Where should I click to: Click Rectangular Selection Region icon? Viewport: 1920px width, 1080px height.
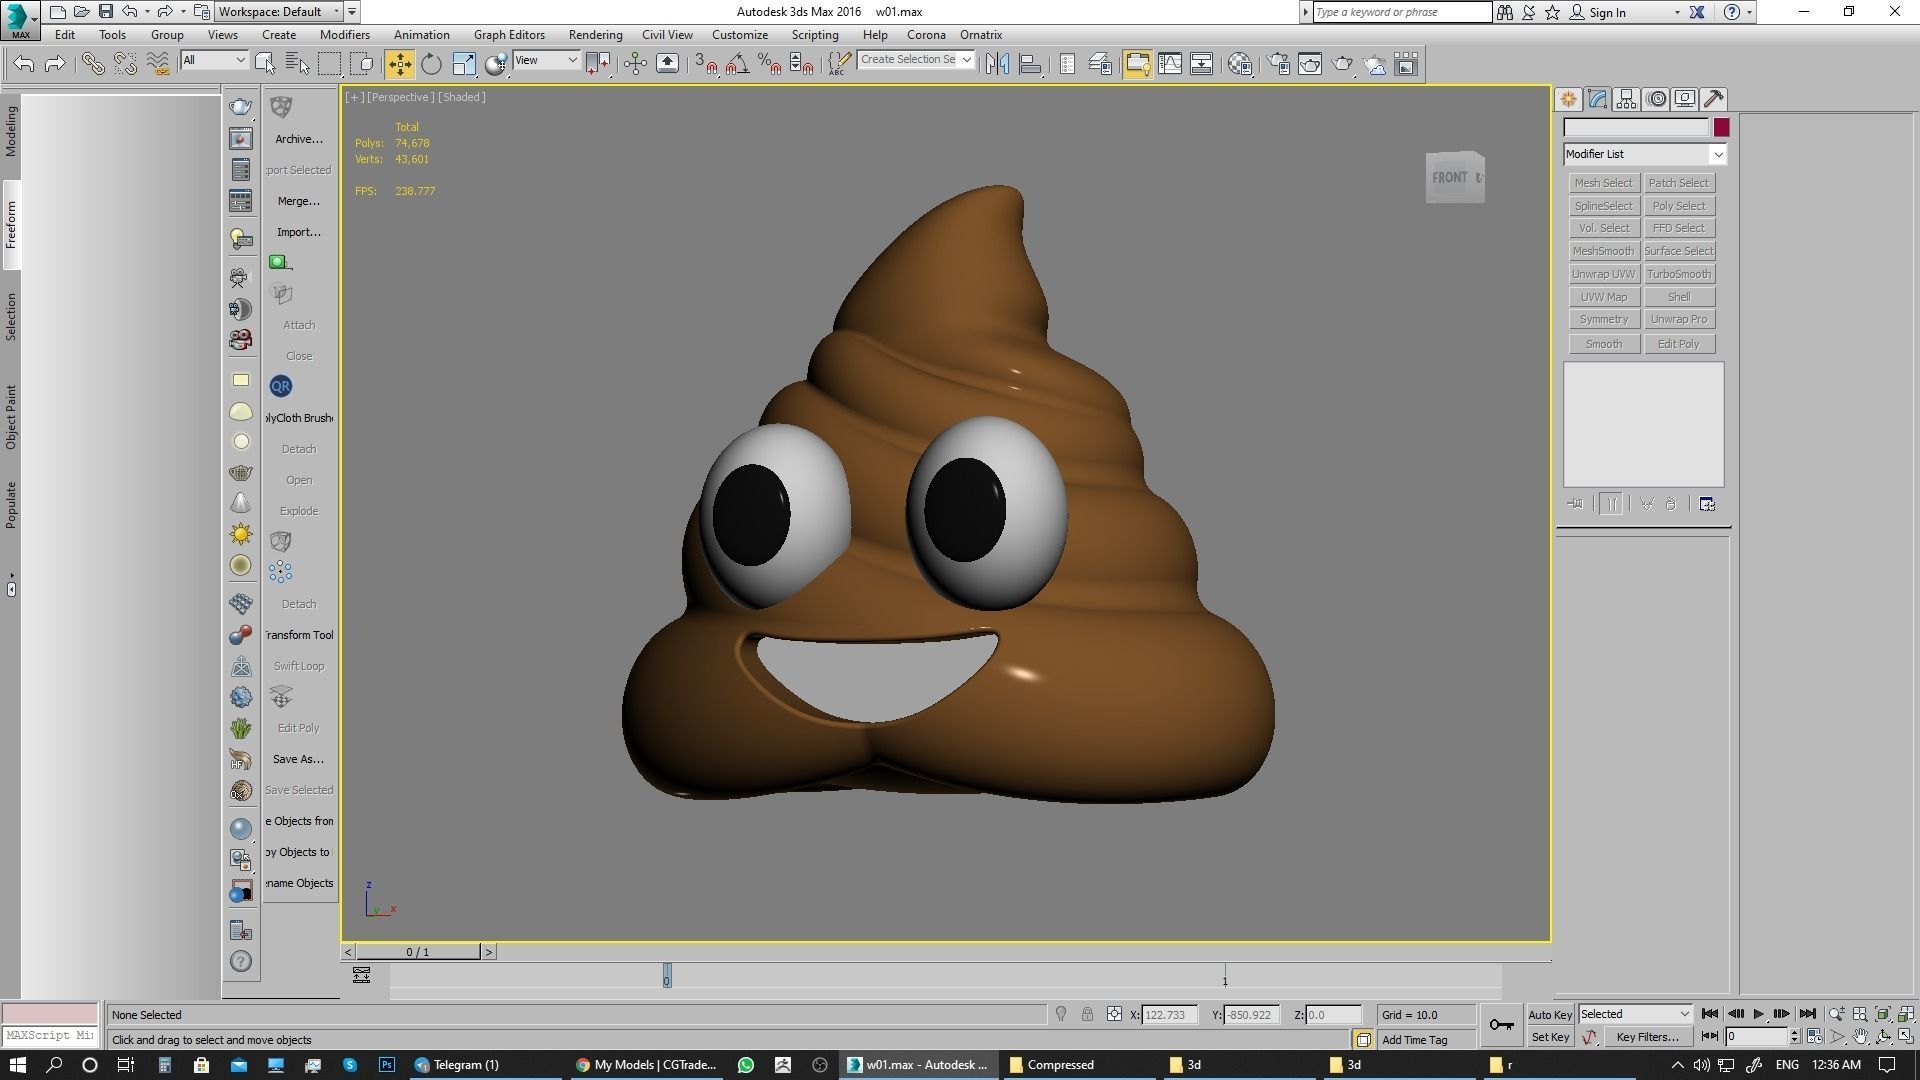[329, 64]
